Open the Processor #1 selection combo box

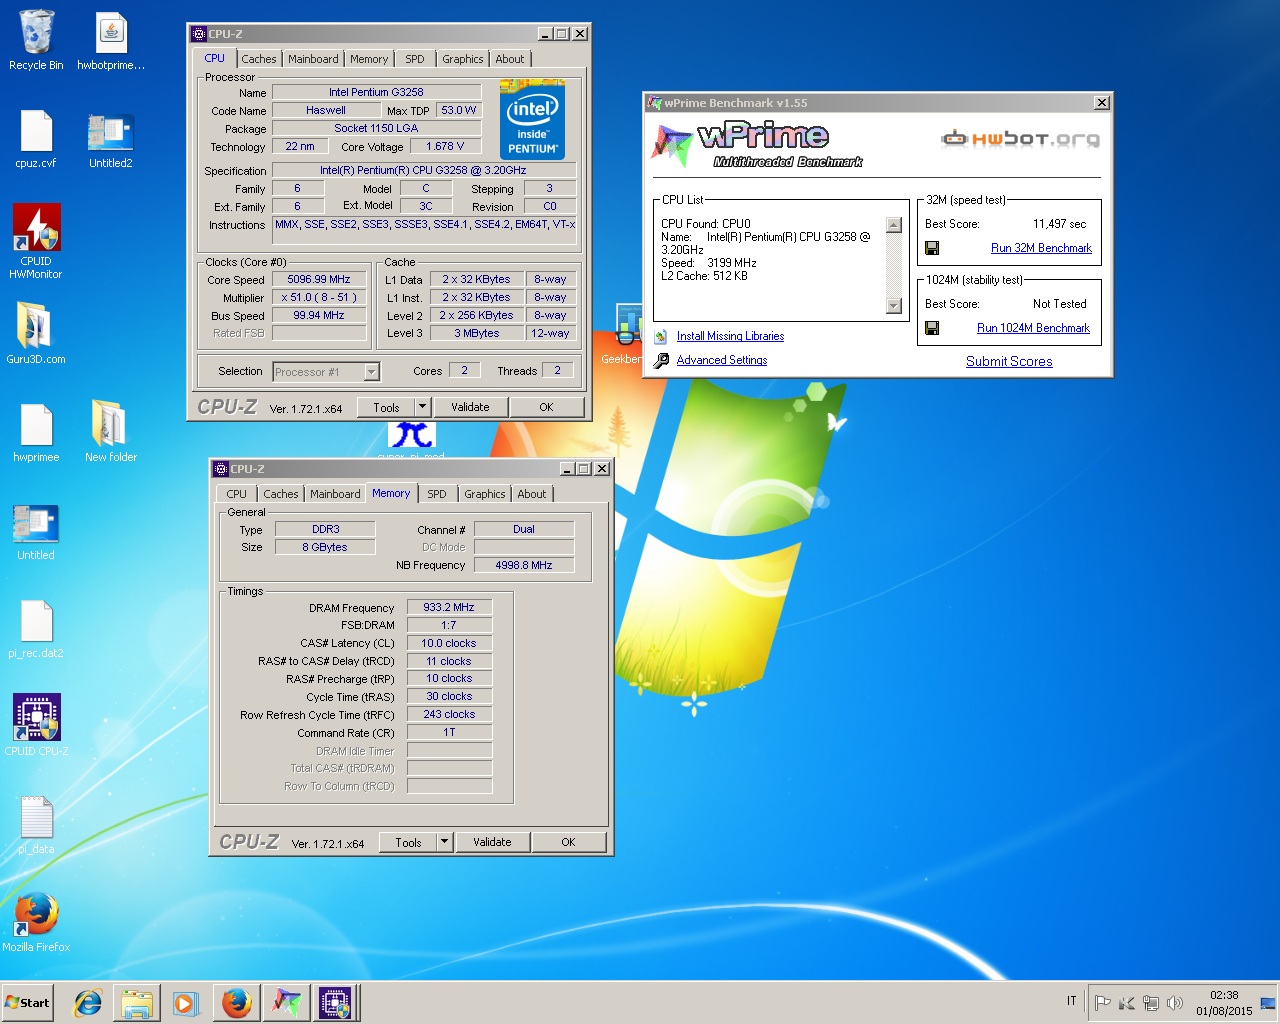tap(326, 372)
